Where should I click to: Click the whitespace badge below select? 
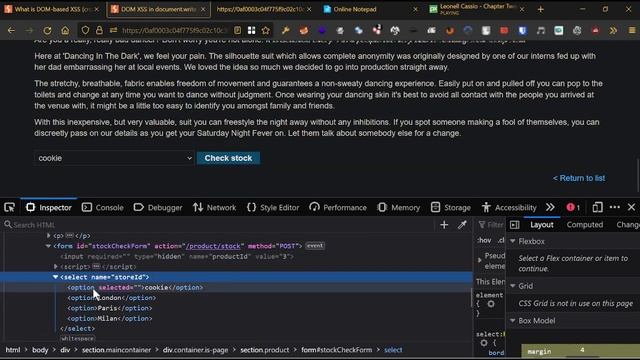pyautogui.click(x=77, y=338)
